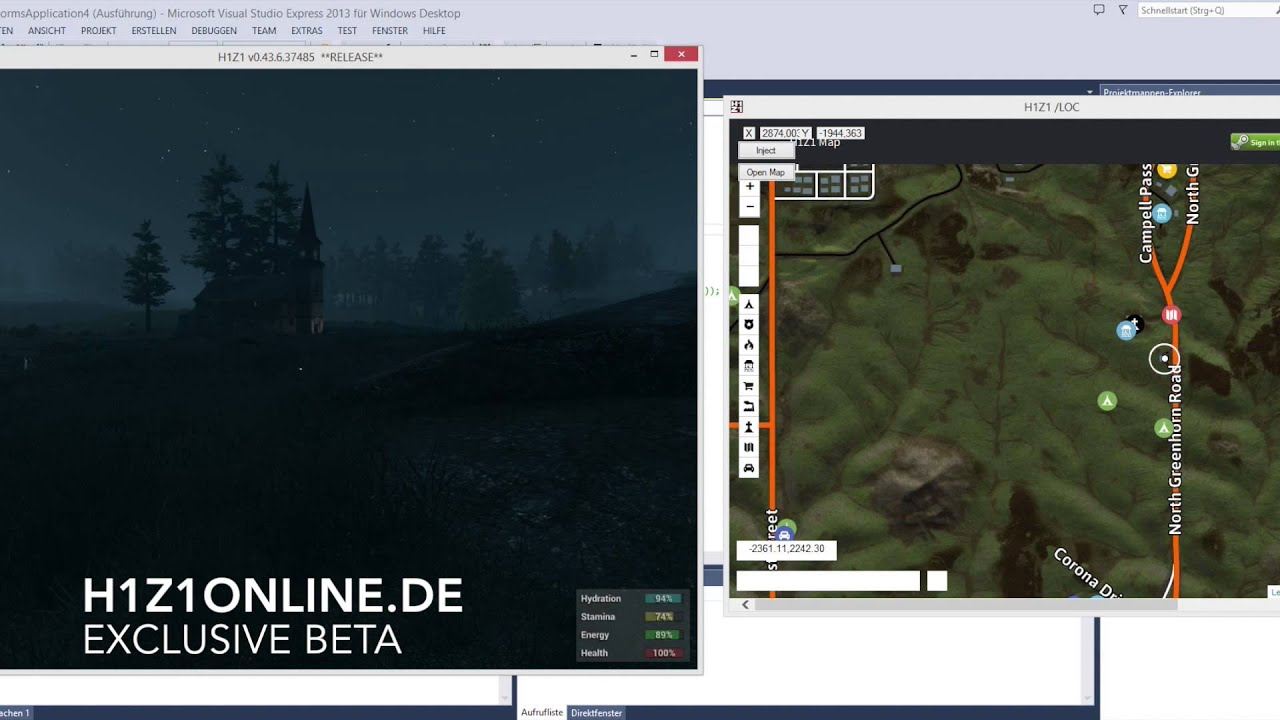Click the small white square box beside text box

click(937, 581)
